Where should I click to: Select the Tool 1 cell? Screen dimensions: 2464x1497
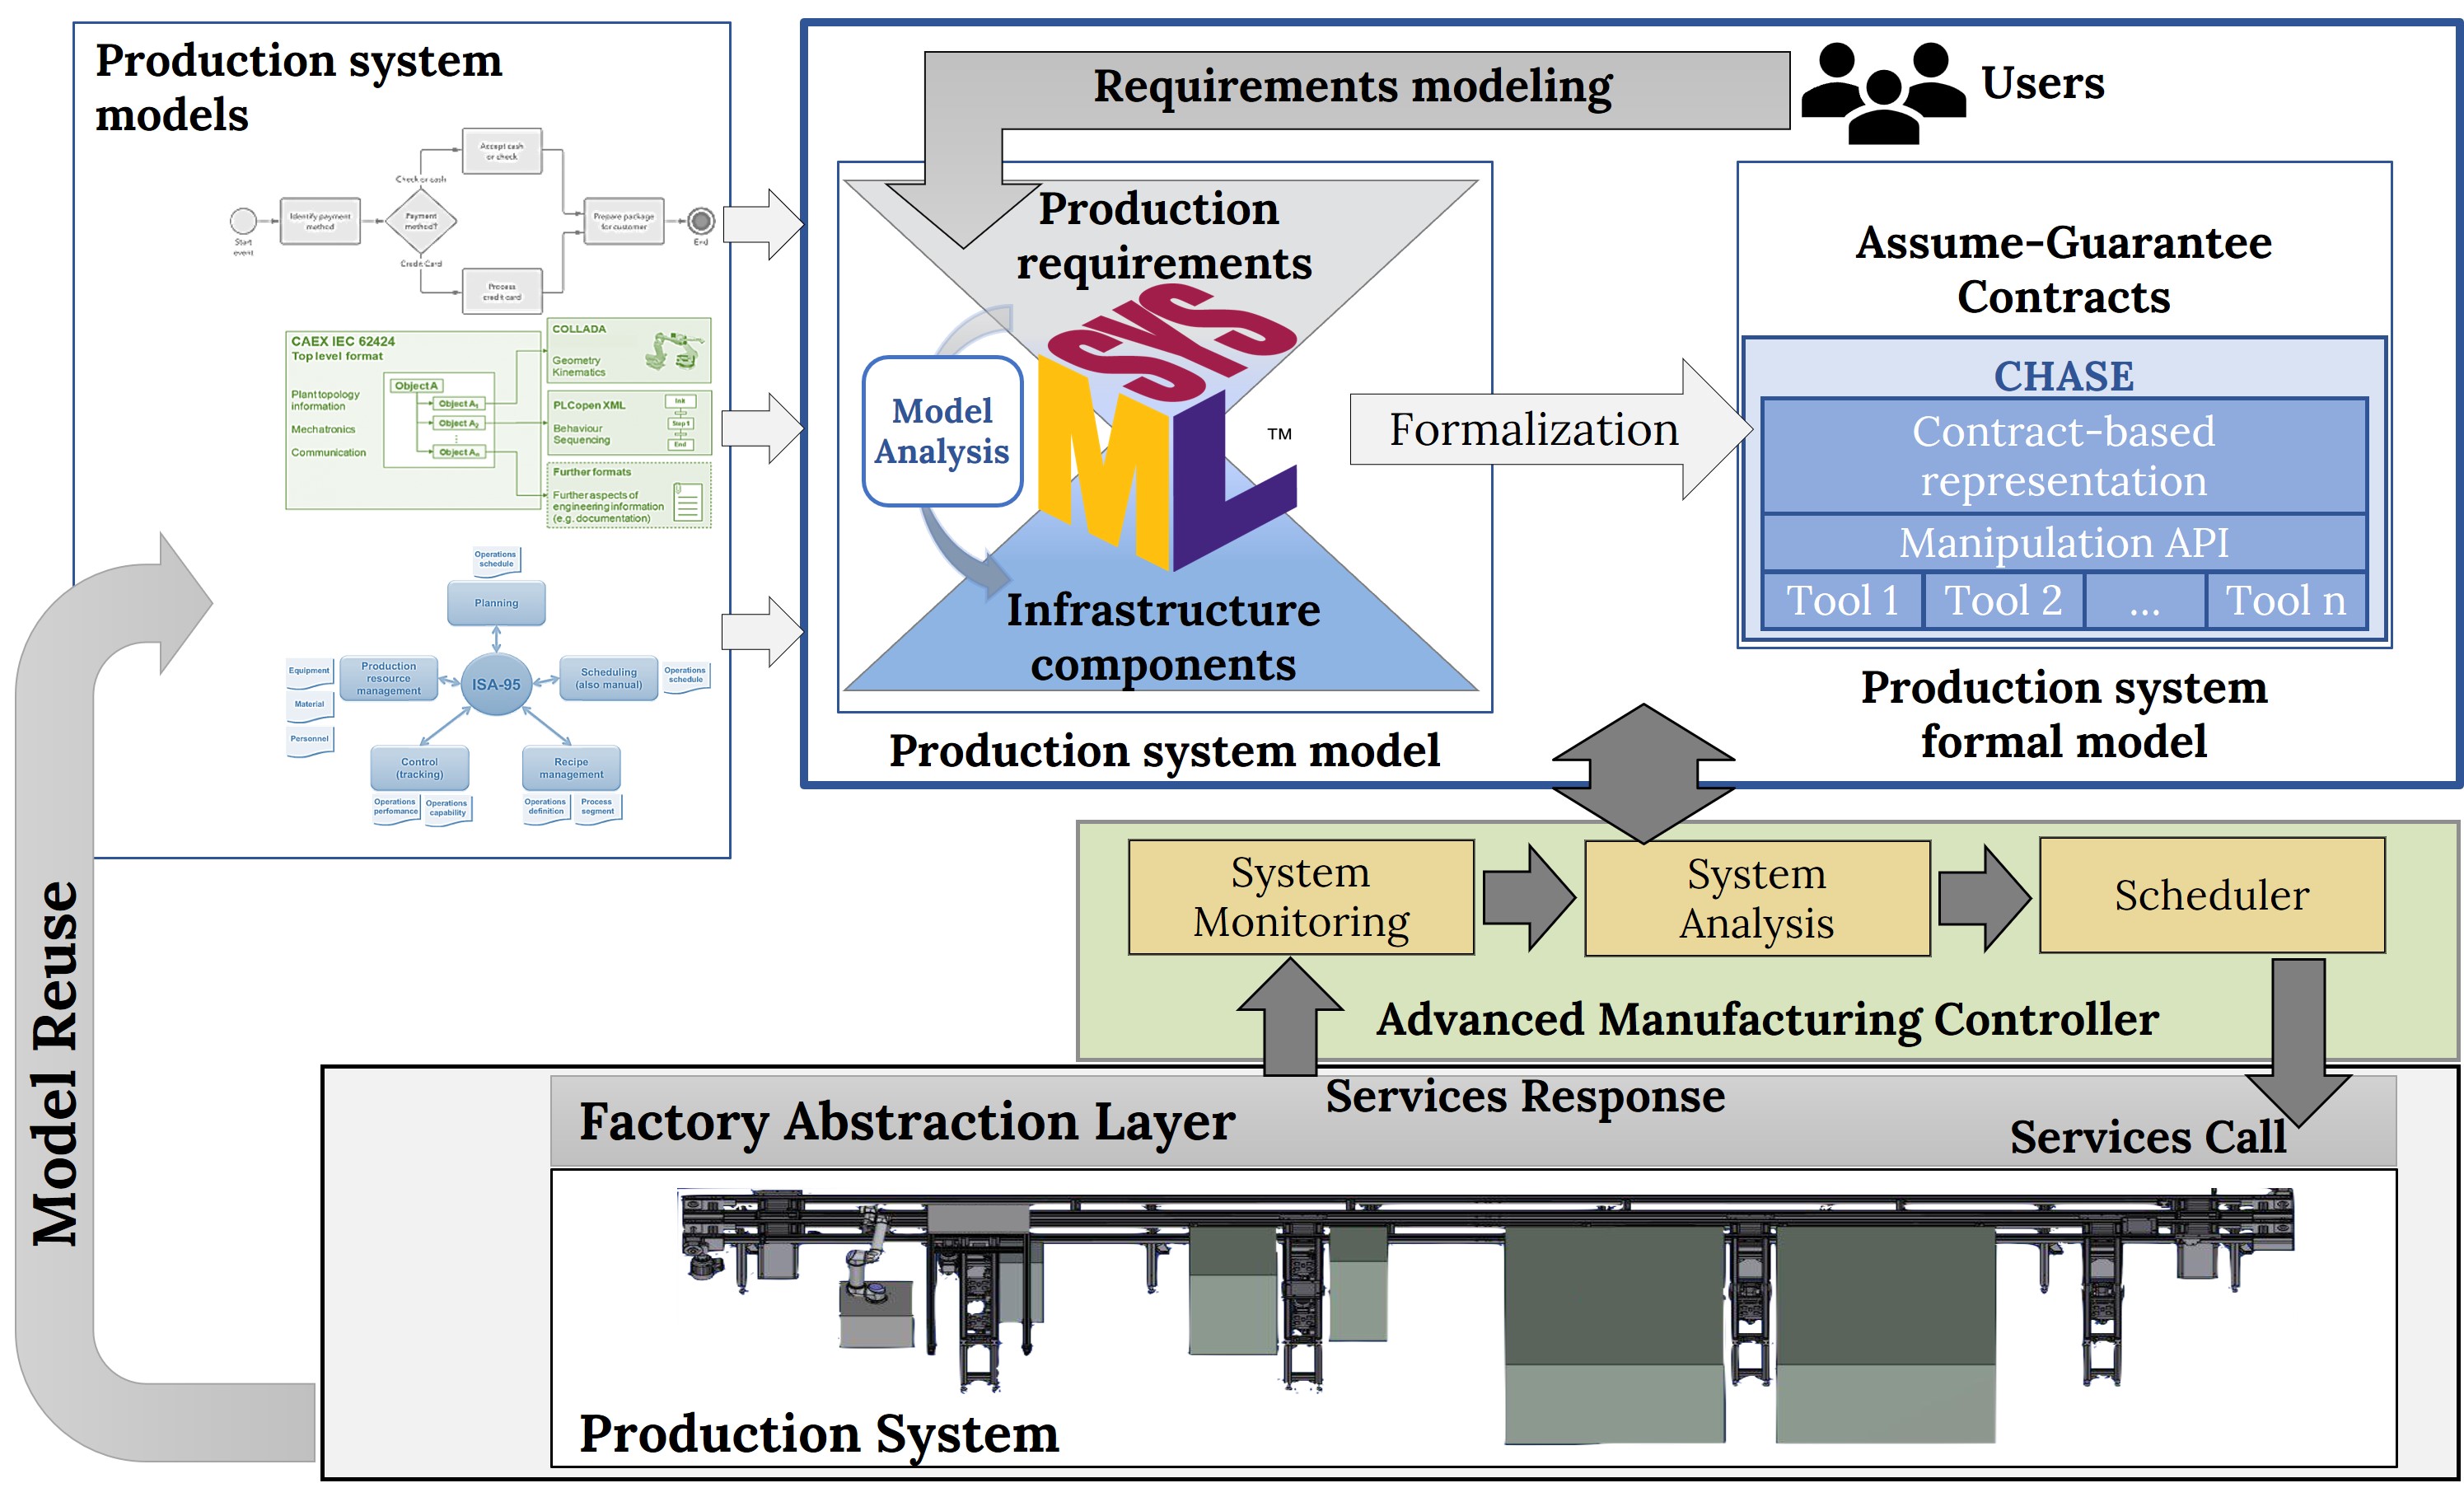1841,601
